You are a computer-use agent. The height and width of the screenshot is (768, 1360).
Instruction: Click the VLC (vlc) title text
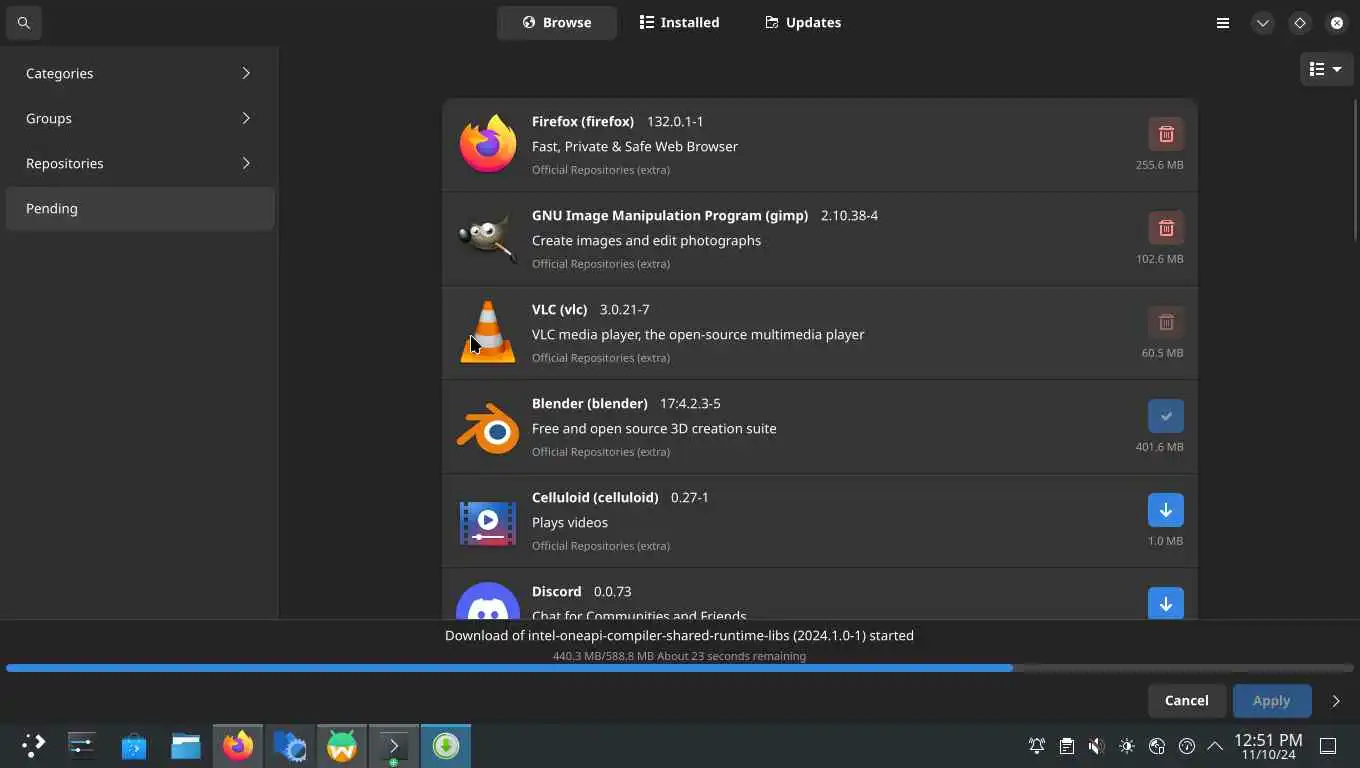click(559, 309)
